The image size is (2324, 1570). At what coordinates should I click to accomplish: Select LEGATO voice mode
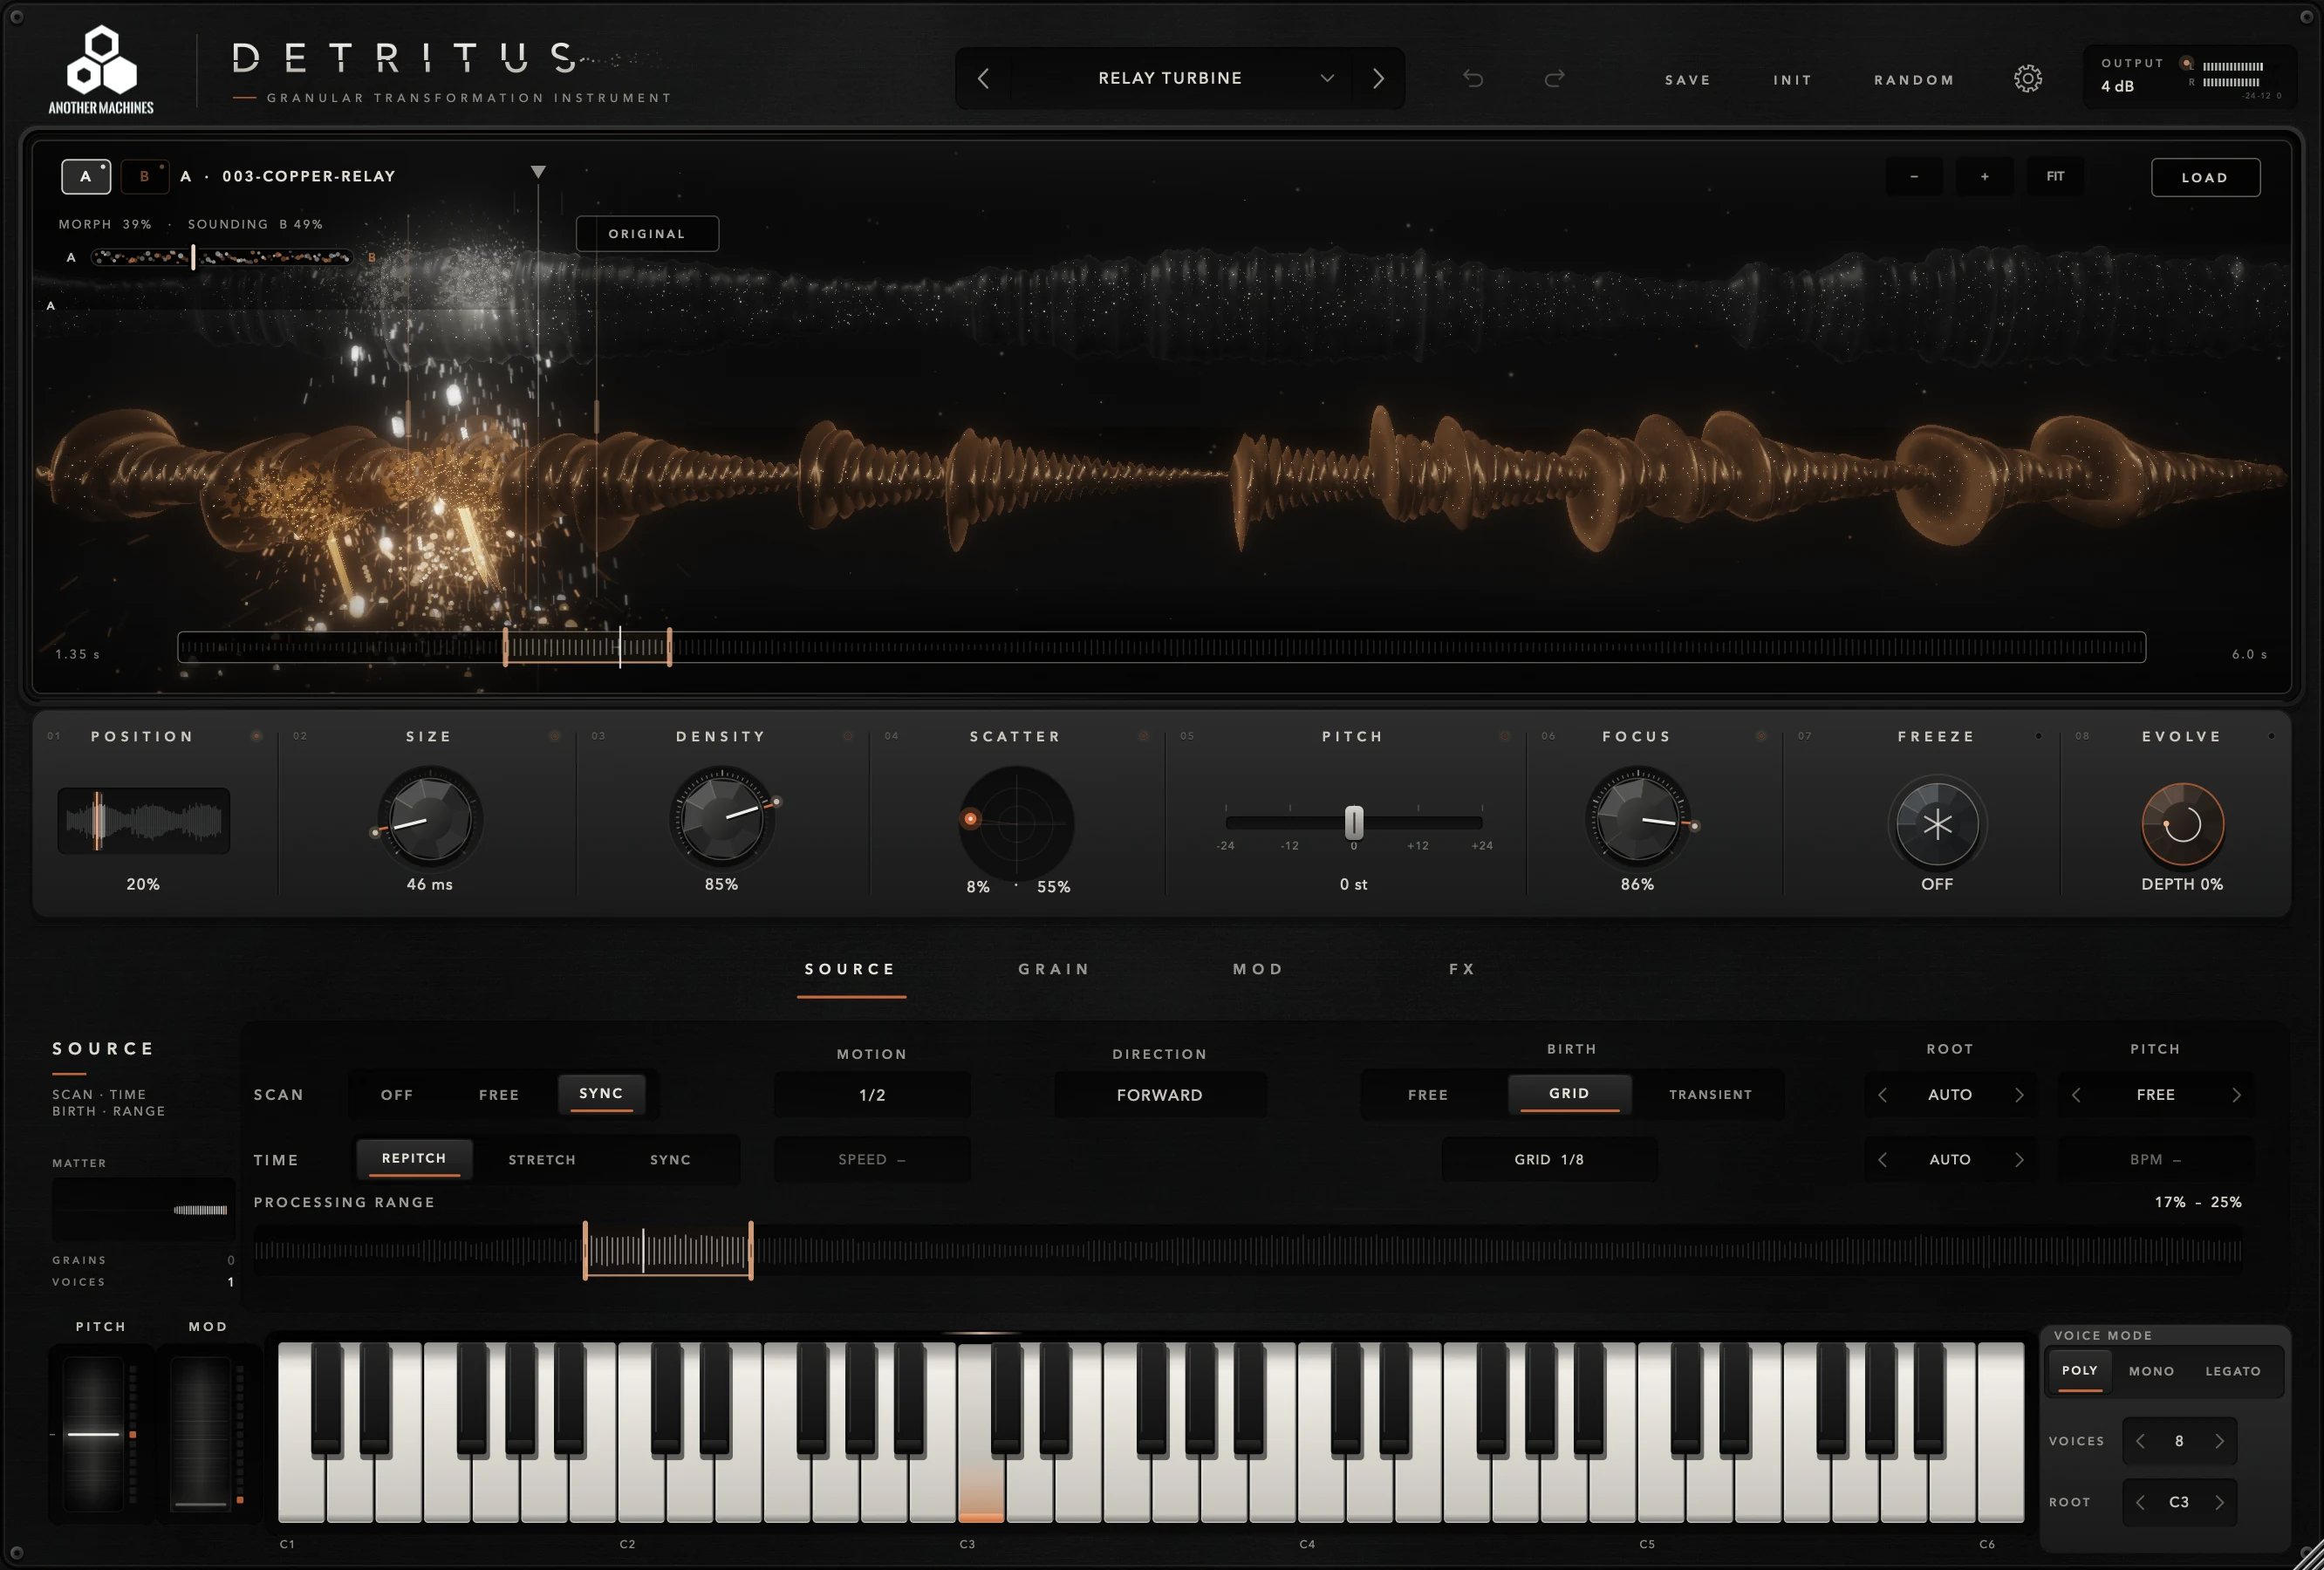click(x=2233, y=1371)
